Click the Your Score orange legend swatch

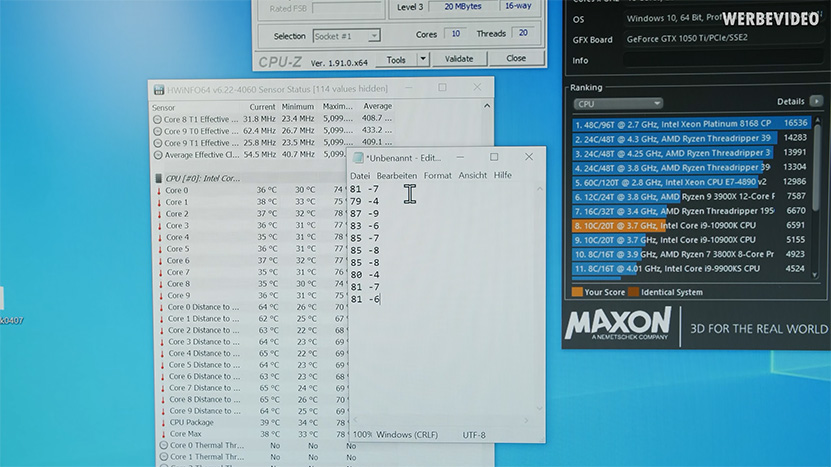(577, 292)
